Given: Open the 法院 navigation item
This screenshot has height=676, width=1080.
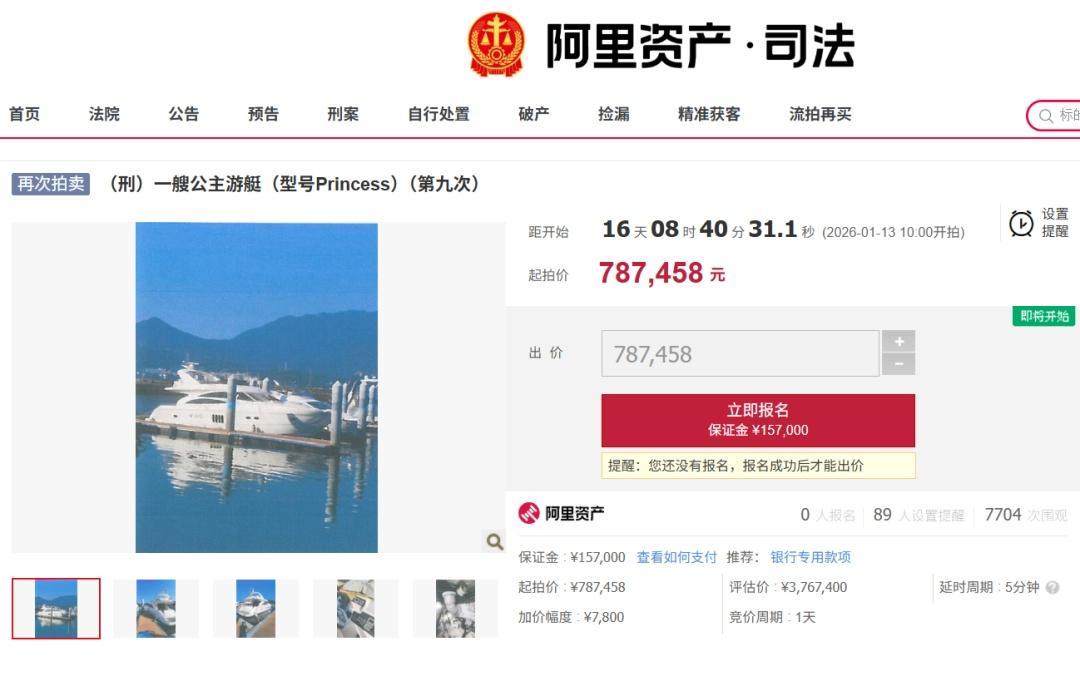Looking at the screenshot, I should coord(104,114).
